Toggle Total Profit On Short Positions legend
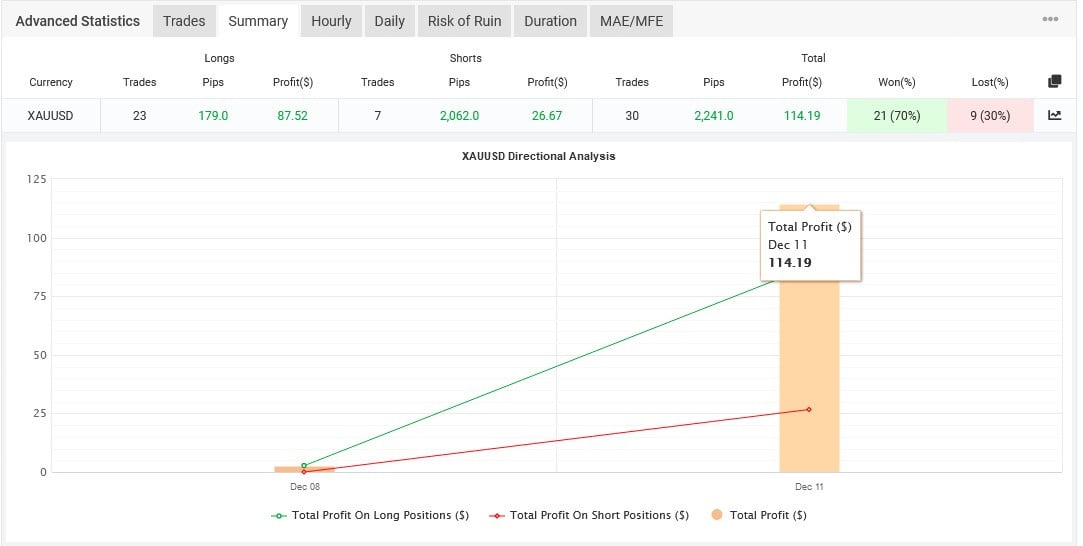 coord(589,515)
